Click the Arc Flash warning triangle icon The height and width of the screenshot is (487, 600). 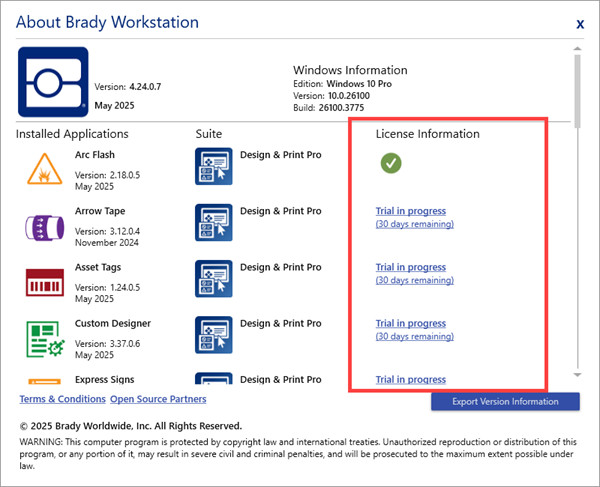[45, 169]
